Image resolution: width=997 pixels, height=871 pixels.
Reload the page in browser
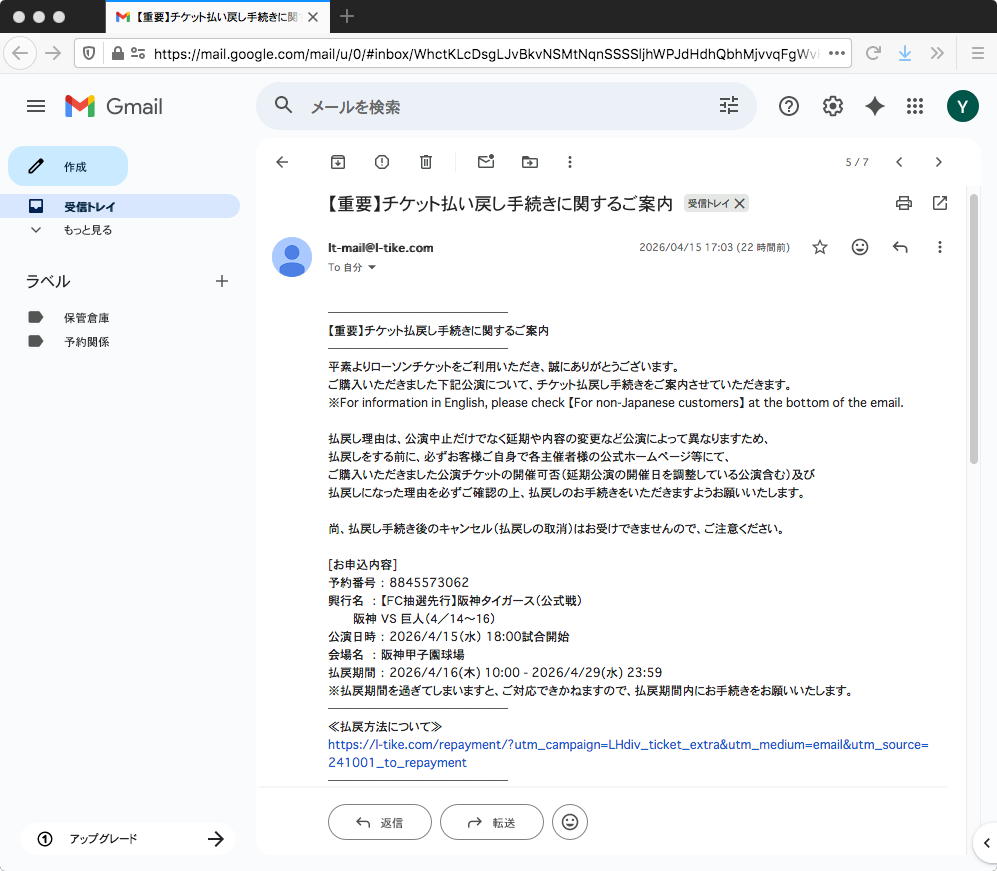(873, 53)
